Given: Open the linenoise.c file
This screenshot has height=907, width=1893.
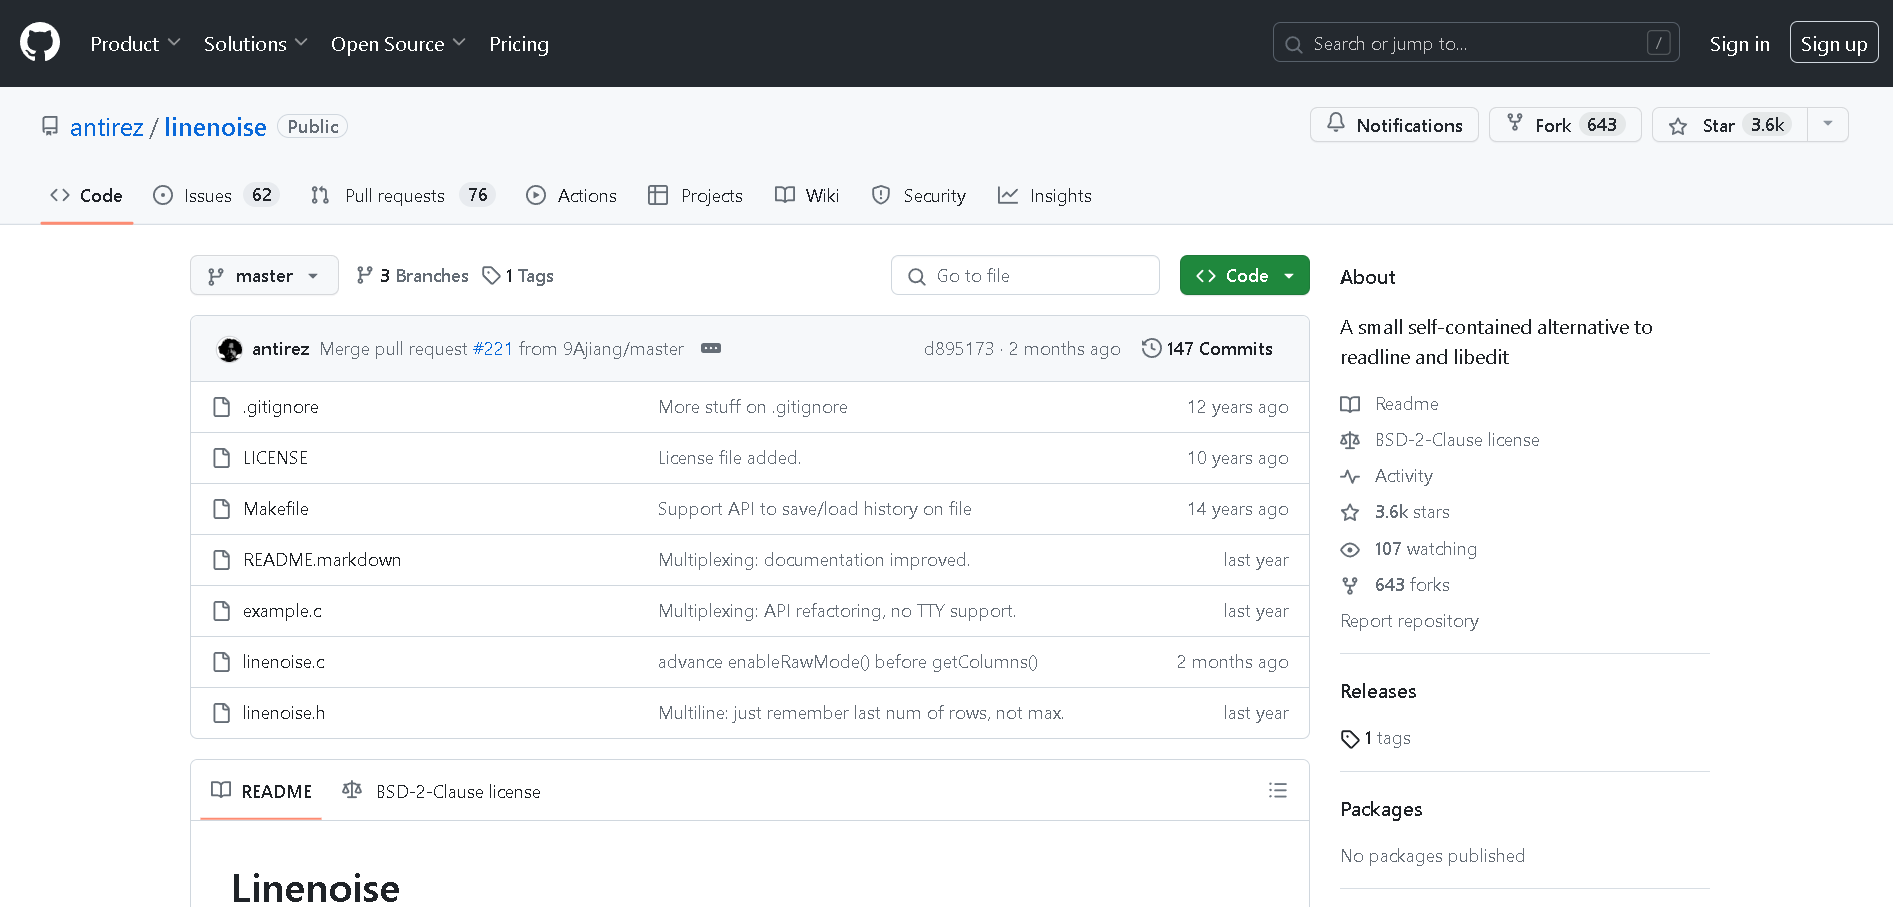Looking at the screenshot, I should coord(284,662).
